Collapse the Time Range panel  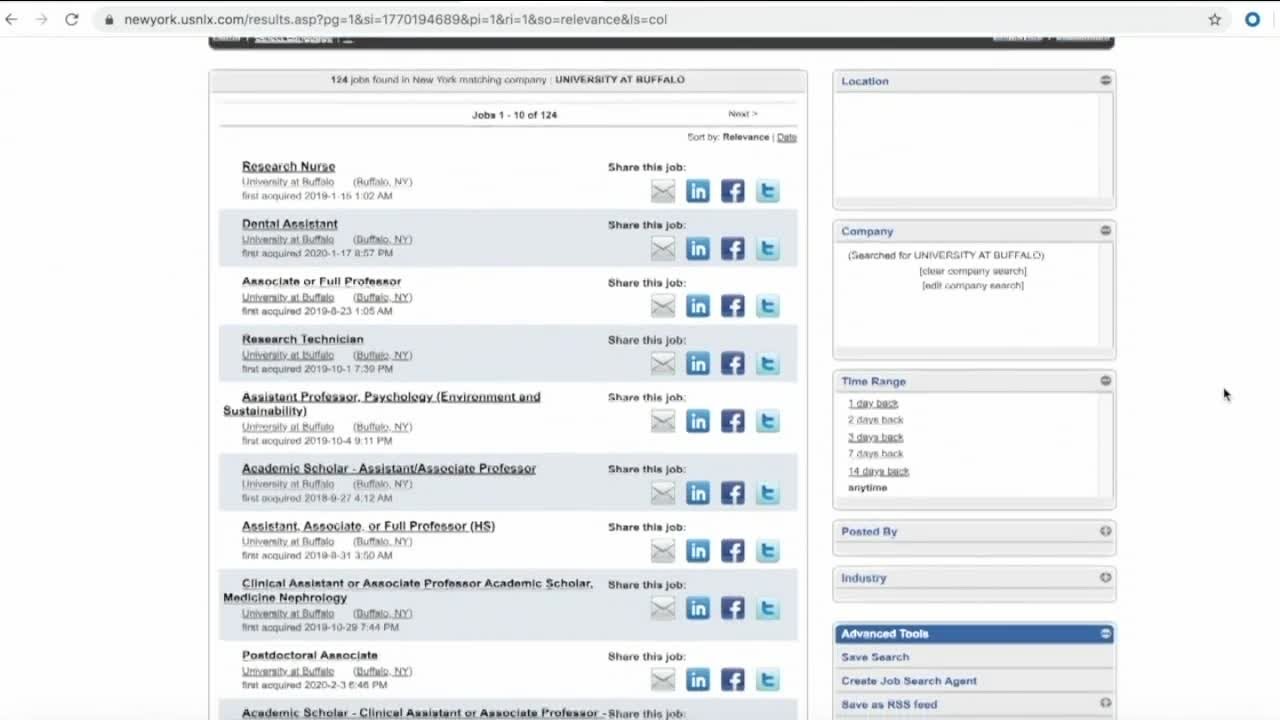(1105, 380)
